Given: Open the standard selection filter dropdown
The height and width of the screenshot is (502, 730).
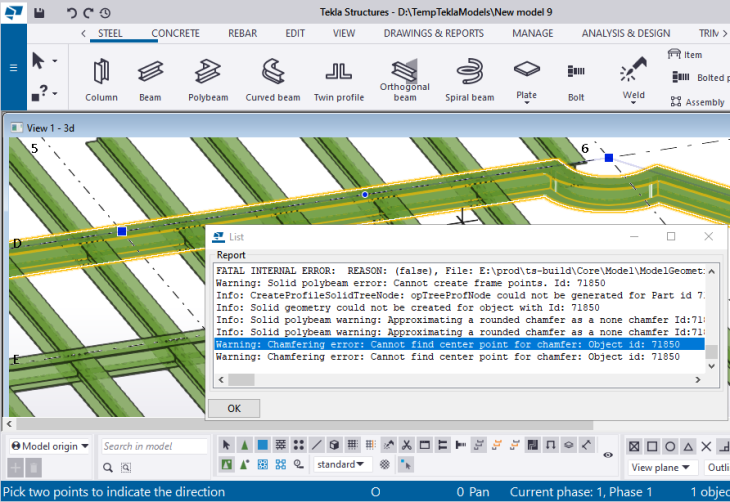Looking at the screenshot, I should (342, 464).
